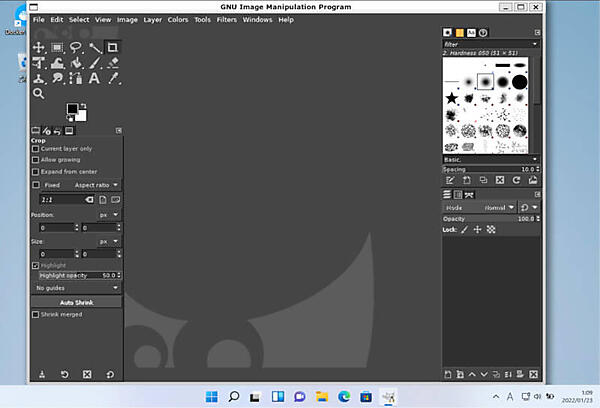Image resolution: width=600 pixels, height=408 pixels.
Task: Open the Aspect ratio dropdown
Action: (96, 185)
